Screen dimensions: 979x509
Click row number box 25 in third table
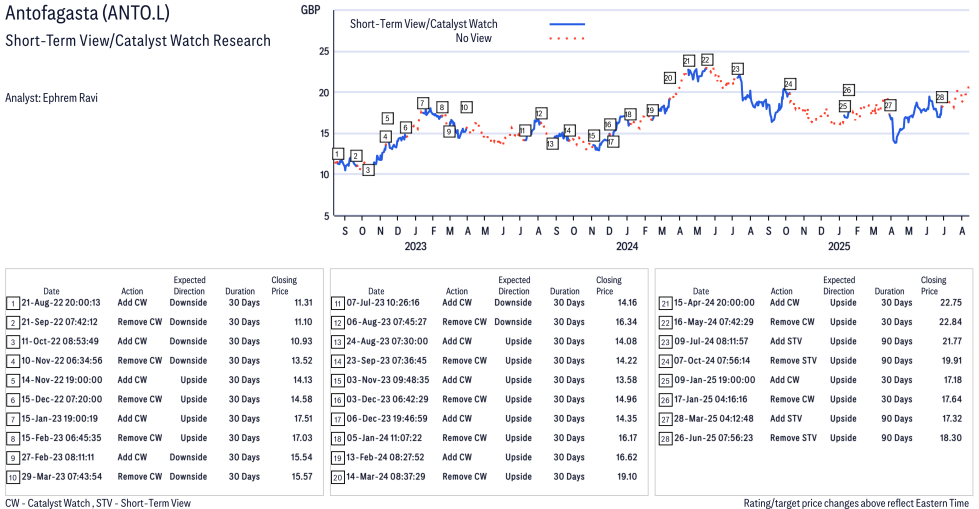pyautogui.click(x=665, y=380)
